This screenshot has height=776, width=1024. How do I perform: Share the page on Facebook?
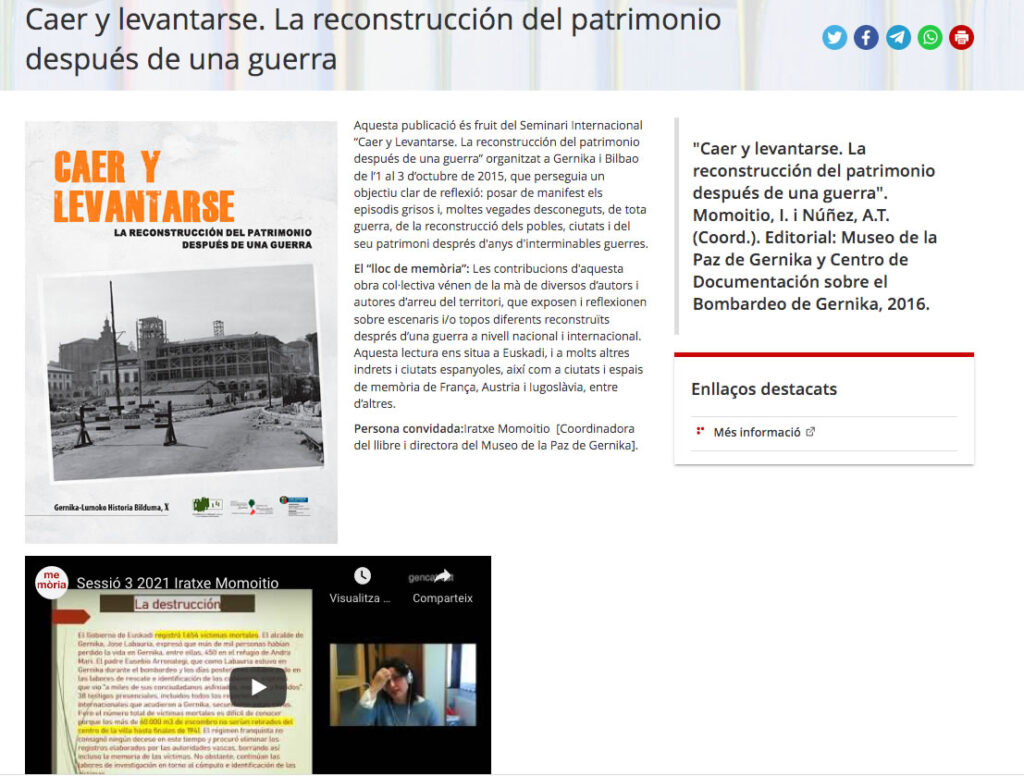(x=866, y=38)
